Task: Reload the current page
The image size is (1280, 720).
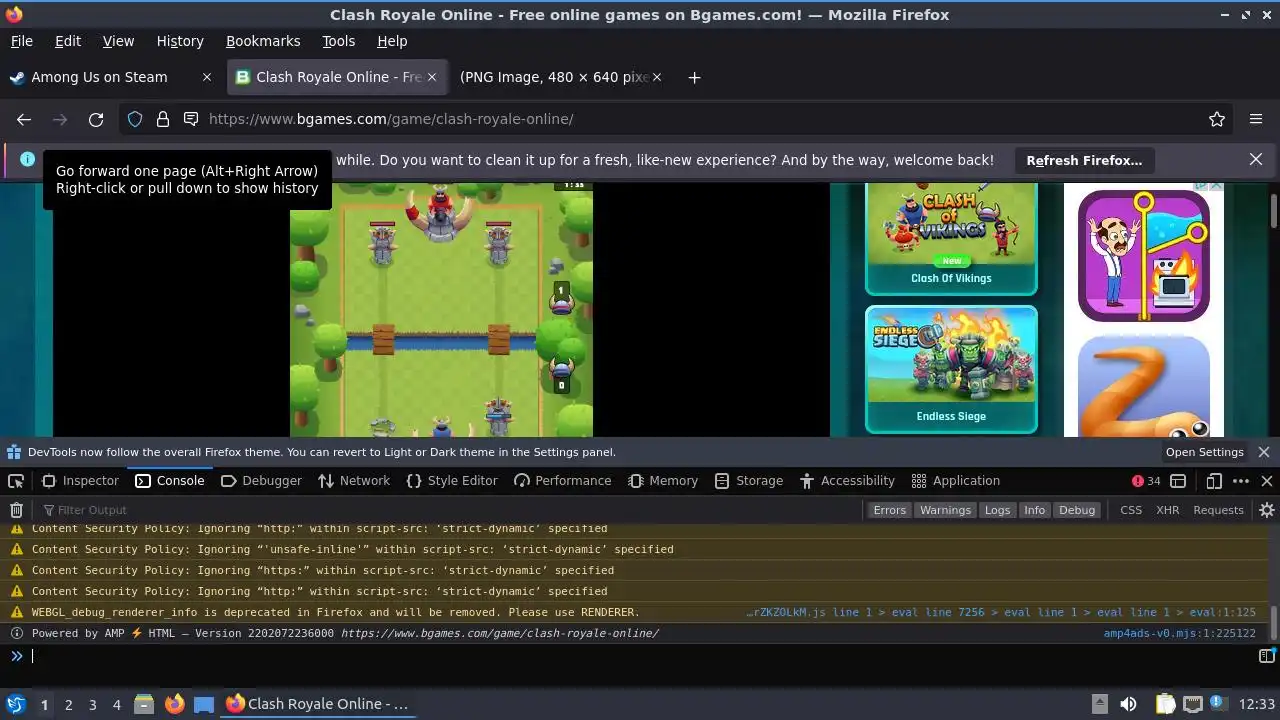Action: point(96,119)
